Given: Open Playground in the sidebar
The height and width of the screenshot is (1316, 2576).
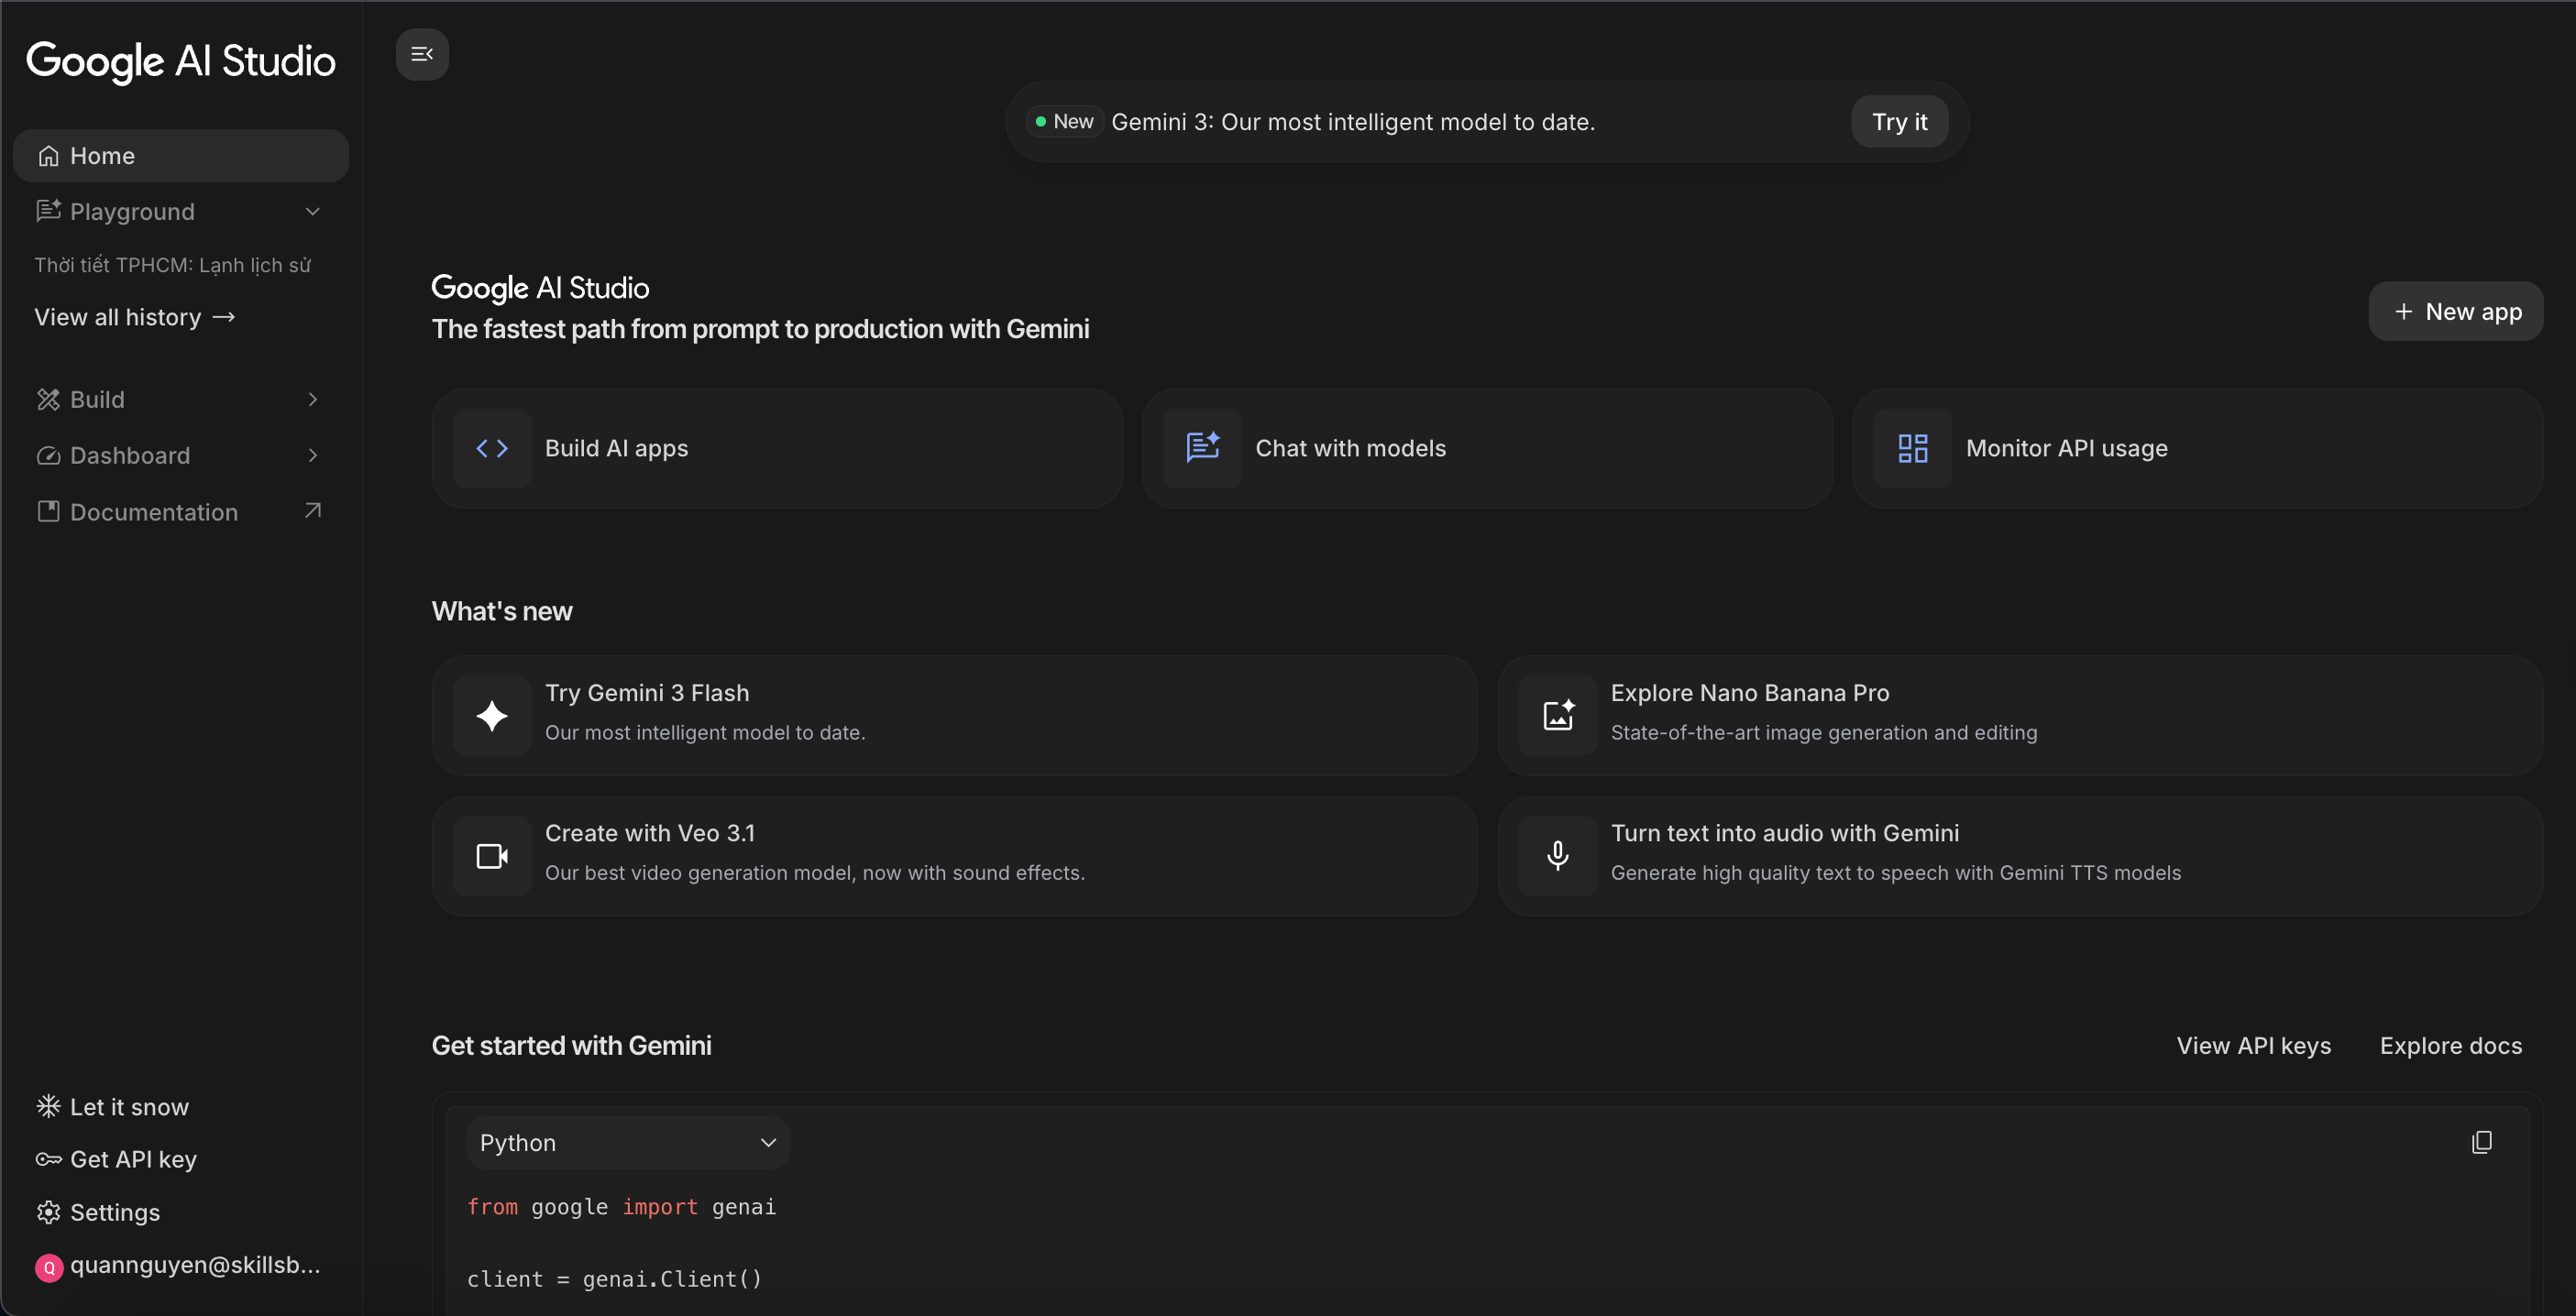Looking at the screenshot, I should tap(181, 211).
